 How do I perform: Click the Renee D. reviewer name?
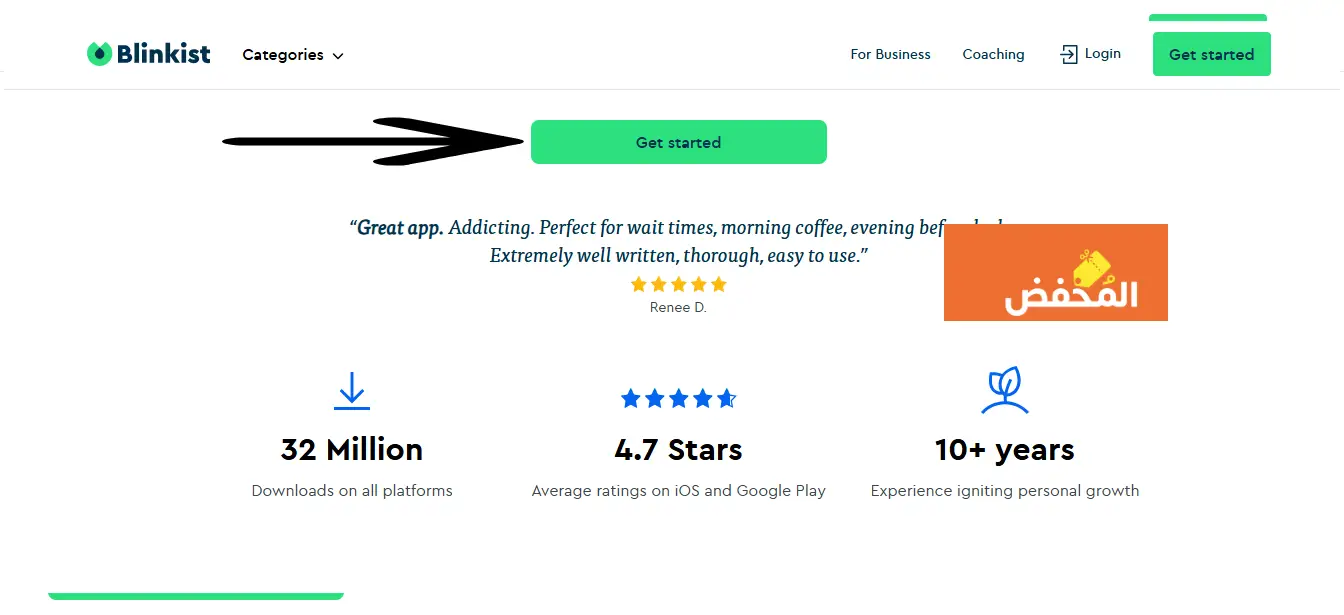coord(678,307)
